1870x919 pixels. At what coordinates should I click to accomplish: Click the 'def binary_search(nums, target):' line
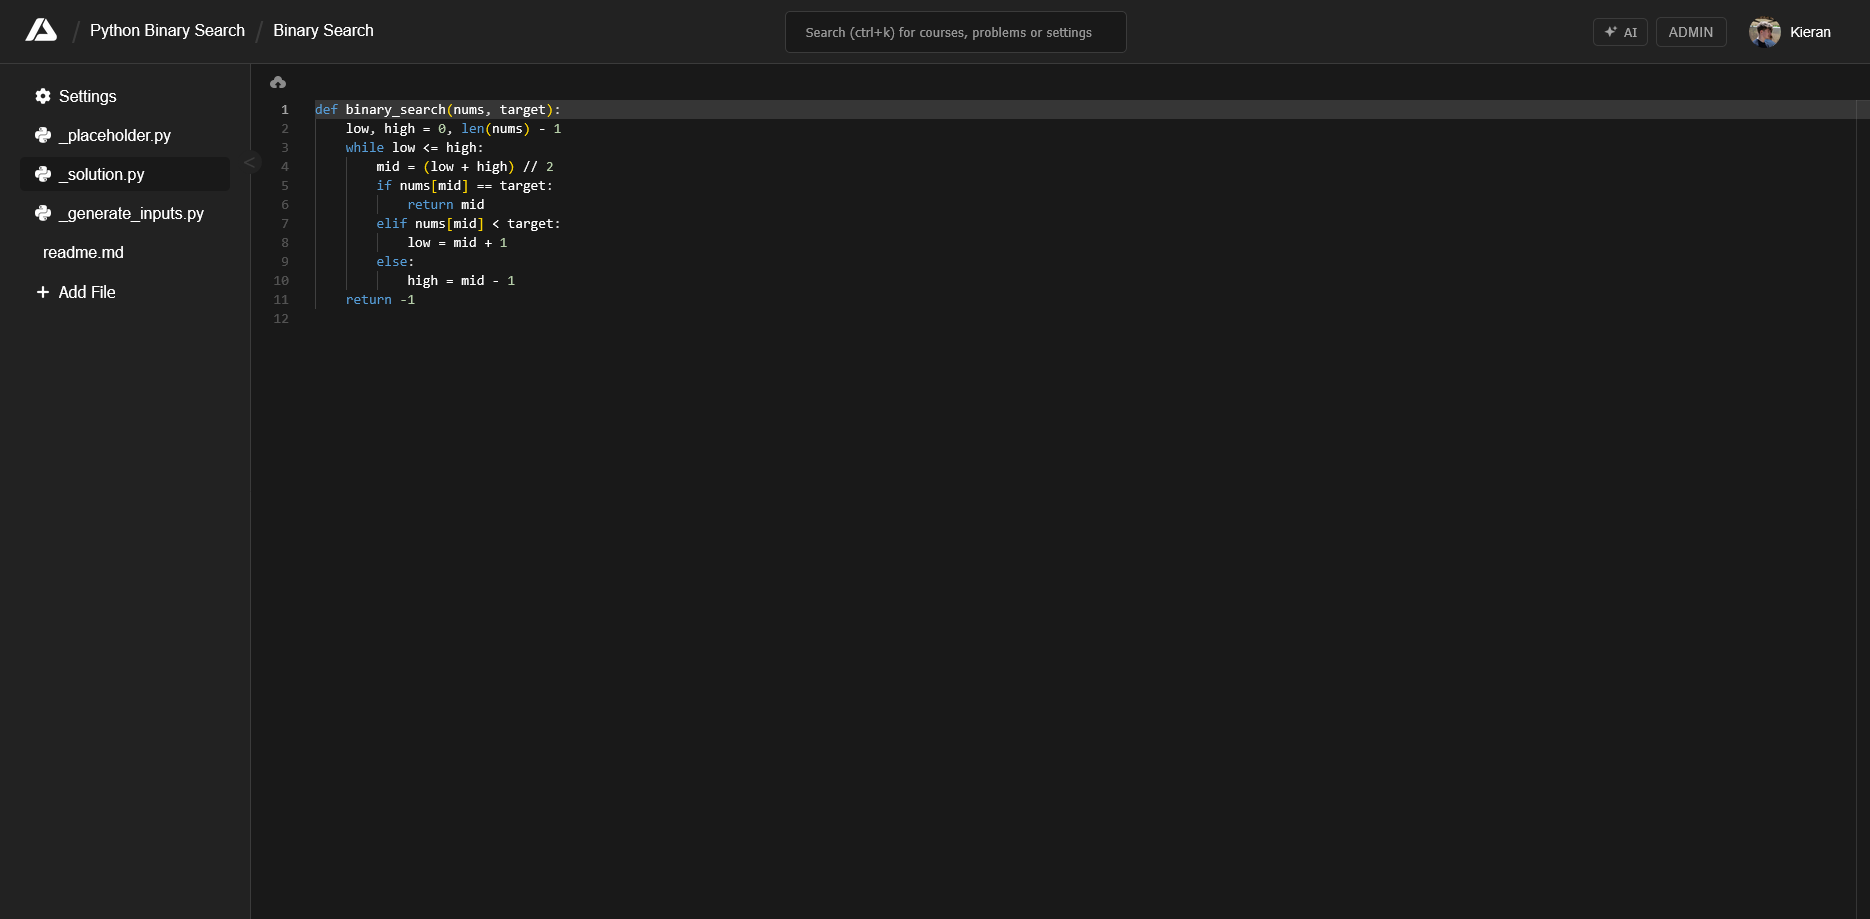438,109
